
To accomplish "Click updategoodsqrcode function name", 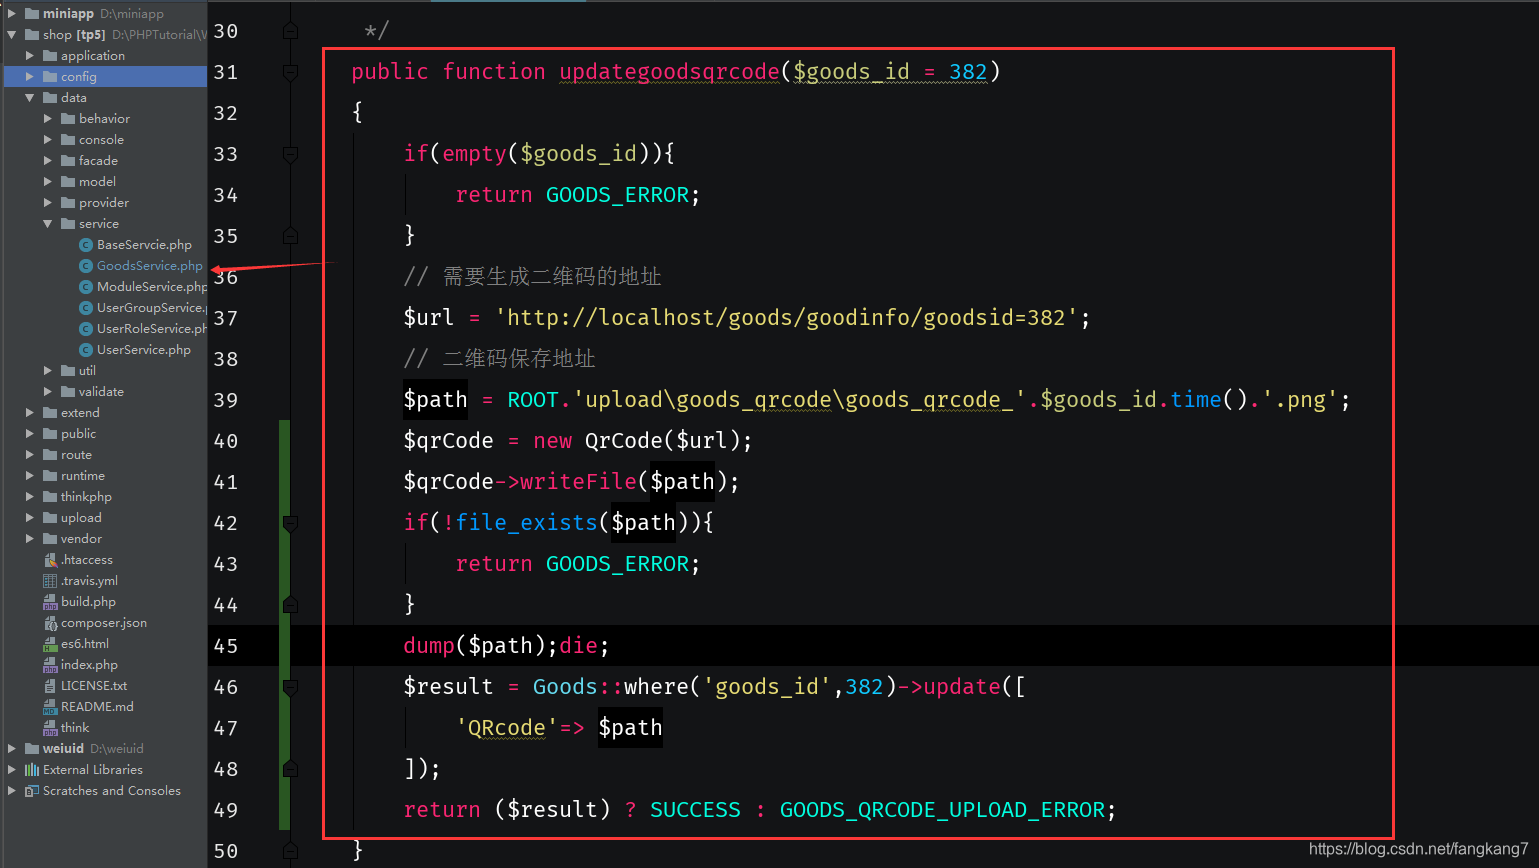I will 669,72.
